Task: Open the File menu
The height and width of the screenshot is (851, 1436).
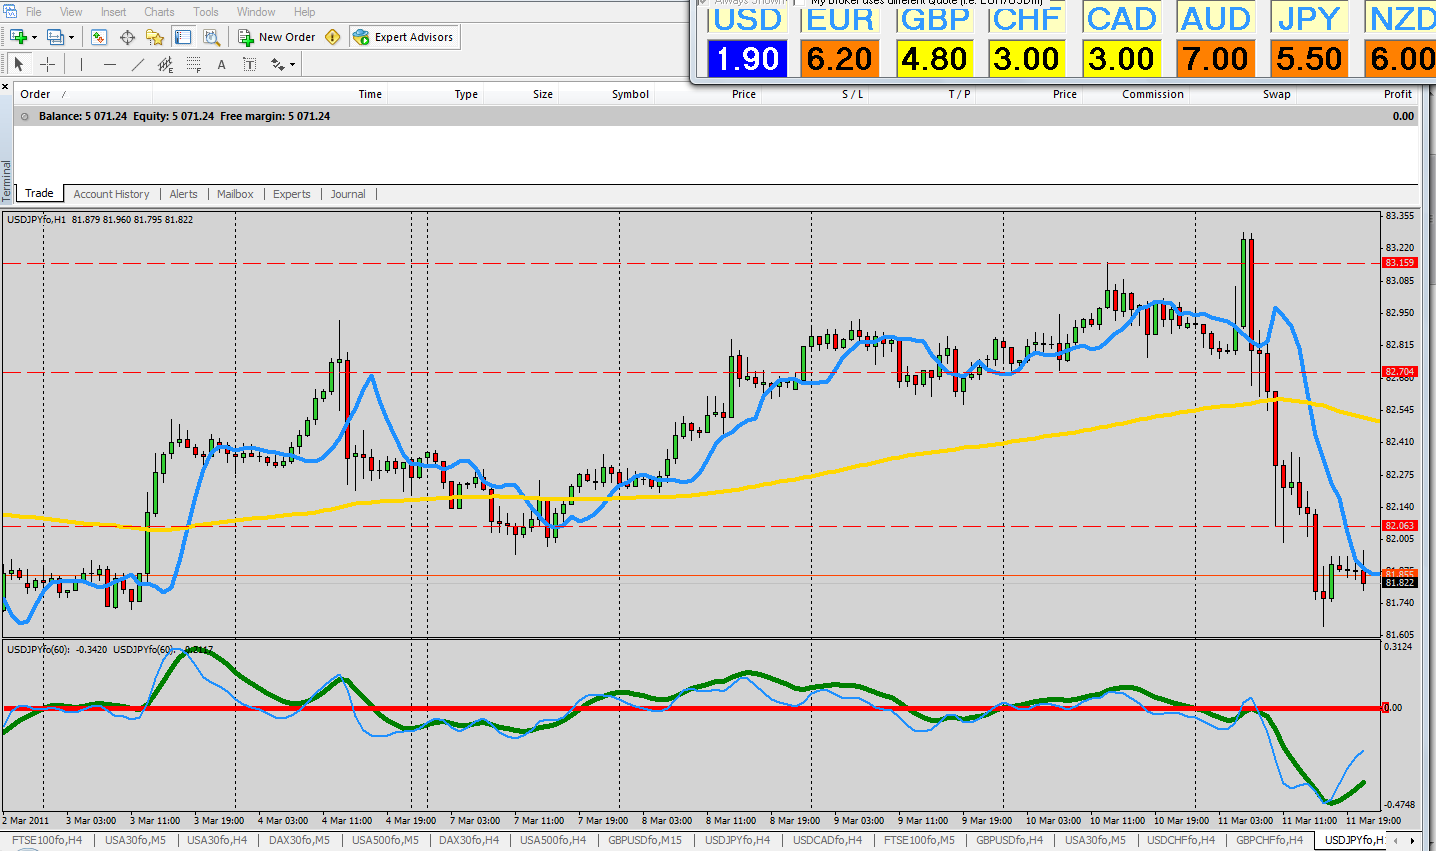Action: 34,12
